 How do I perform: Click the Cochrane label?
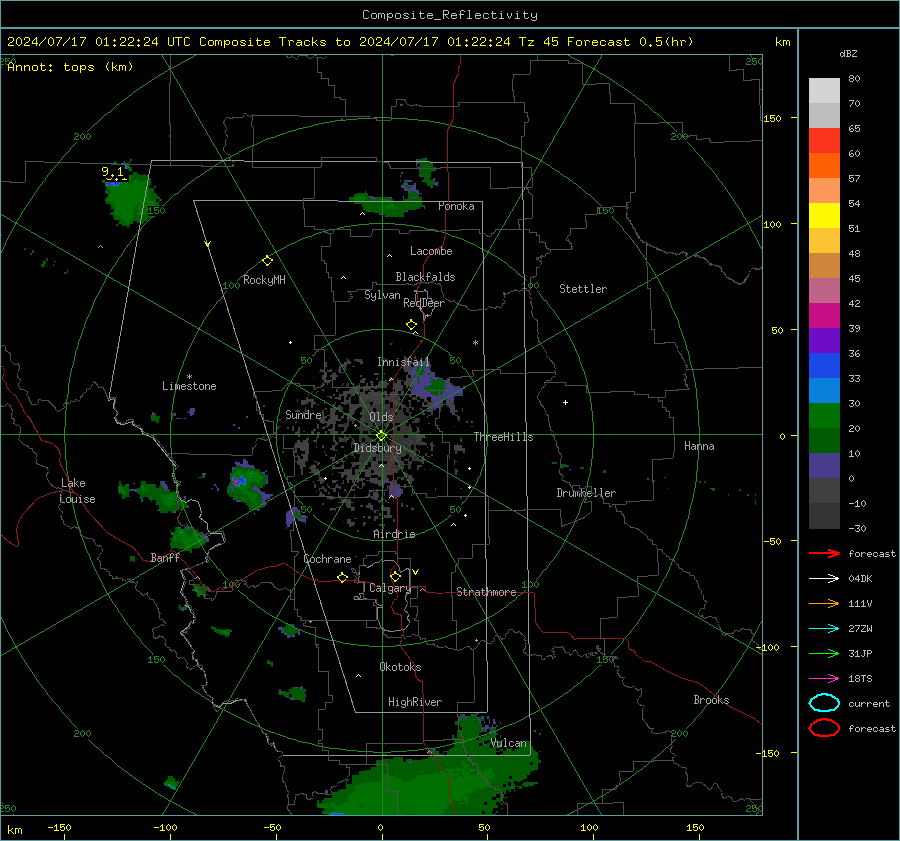point(327,559)
